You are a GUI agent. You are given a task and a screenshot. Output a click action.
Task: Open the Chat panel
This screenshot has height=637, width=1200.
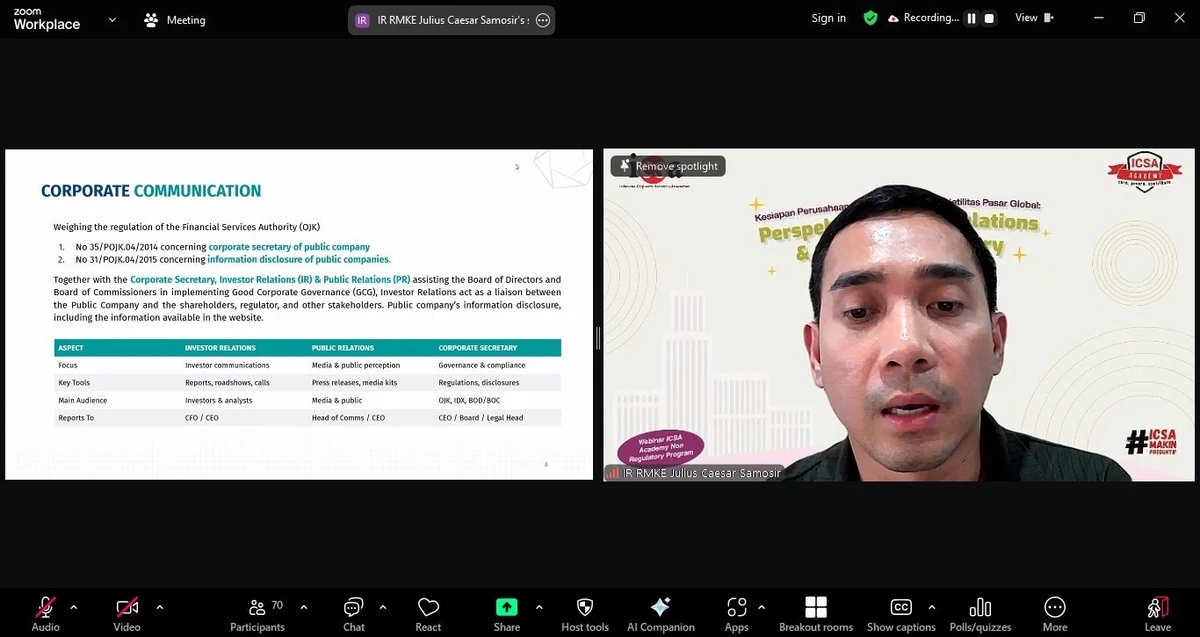coord(353,613)
